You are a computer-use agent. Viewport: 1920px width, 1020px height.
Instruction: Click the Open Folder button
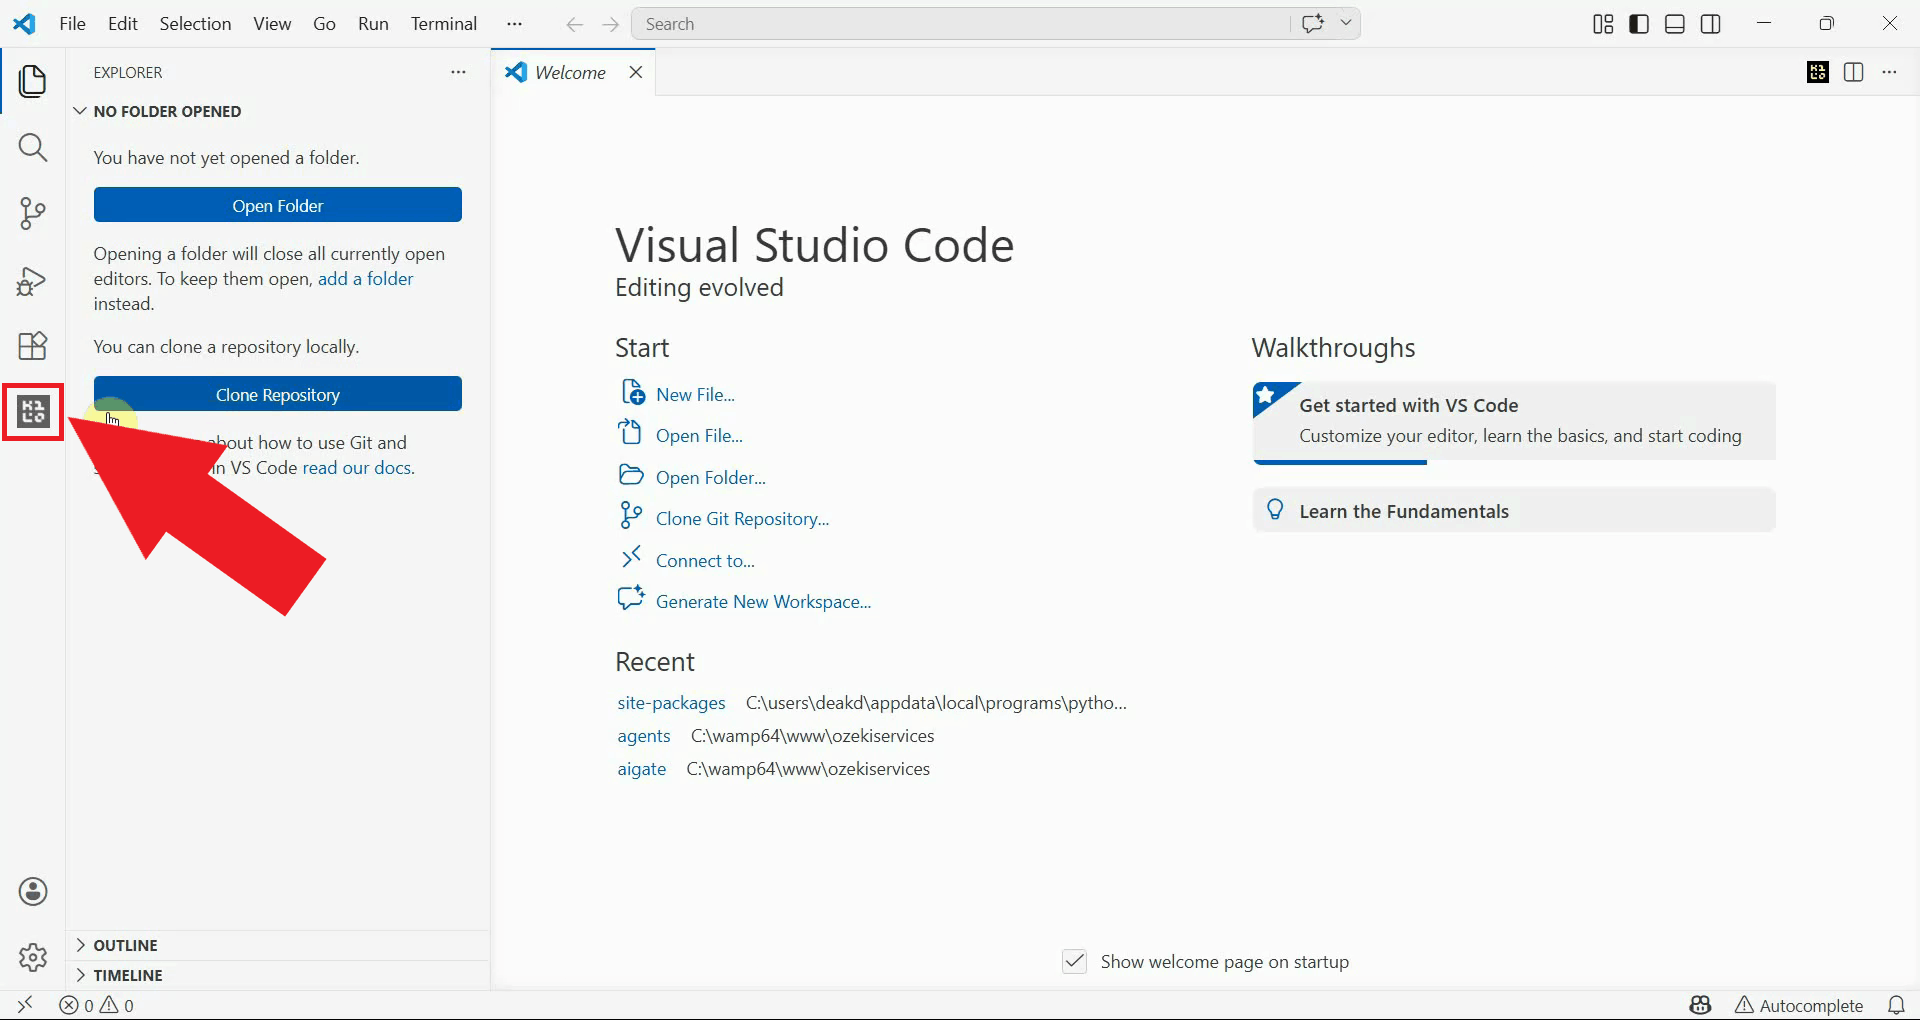(278, 205)
